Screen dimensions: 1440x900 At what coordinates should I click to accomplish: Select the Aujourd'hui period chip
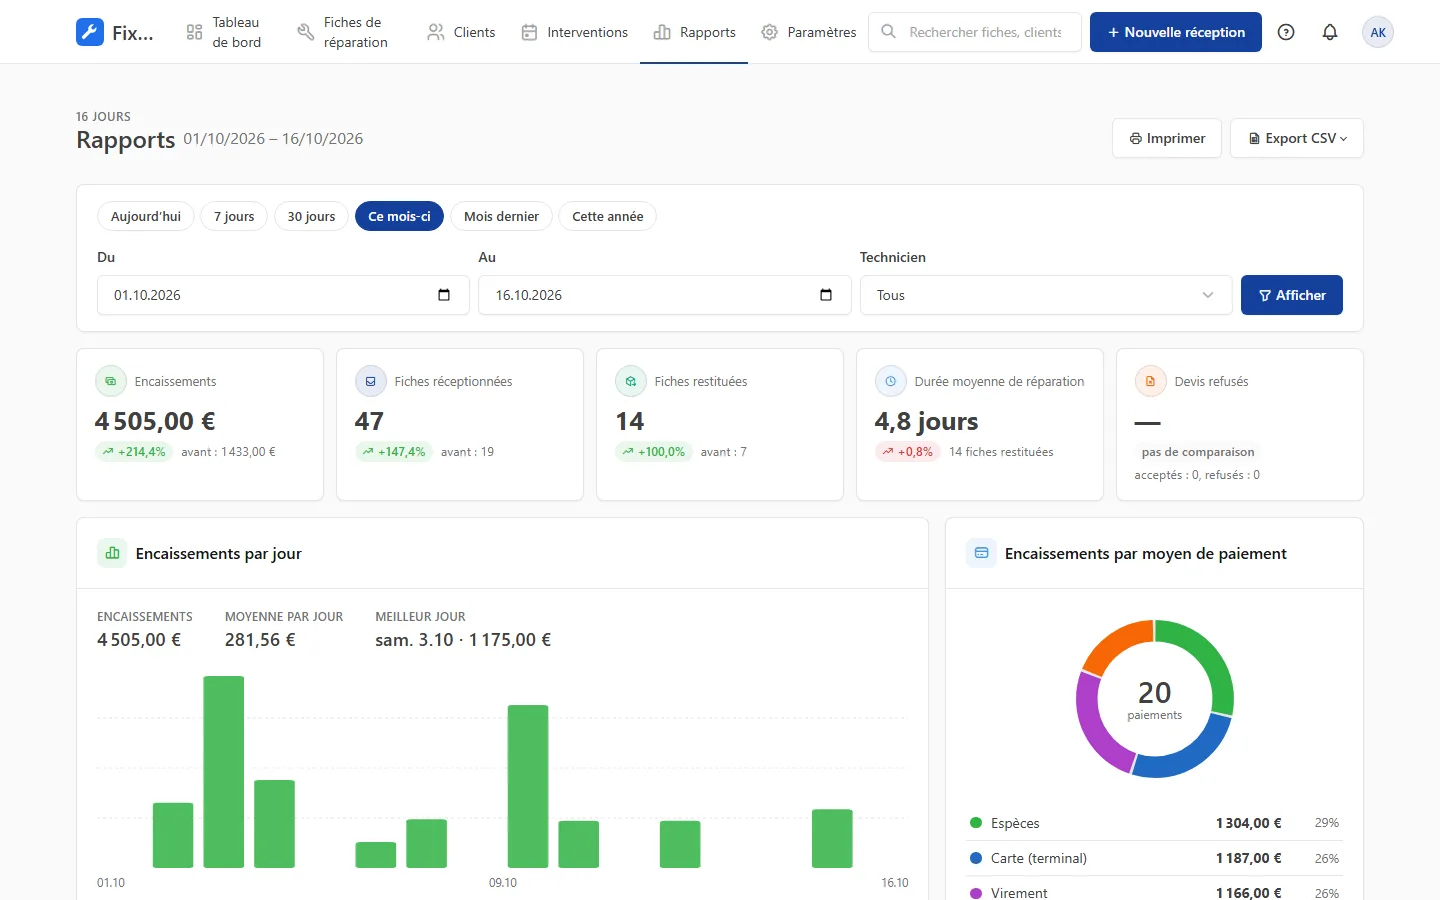[146, 216]
